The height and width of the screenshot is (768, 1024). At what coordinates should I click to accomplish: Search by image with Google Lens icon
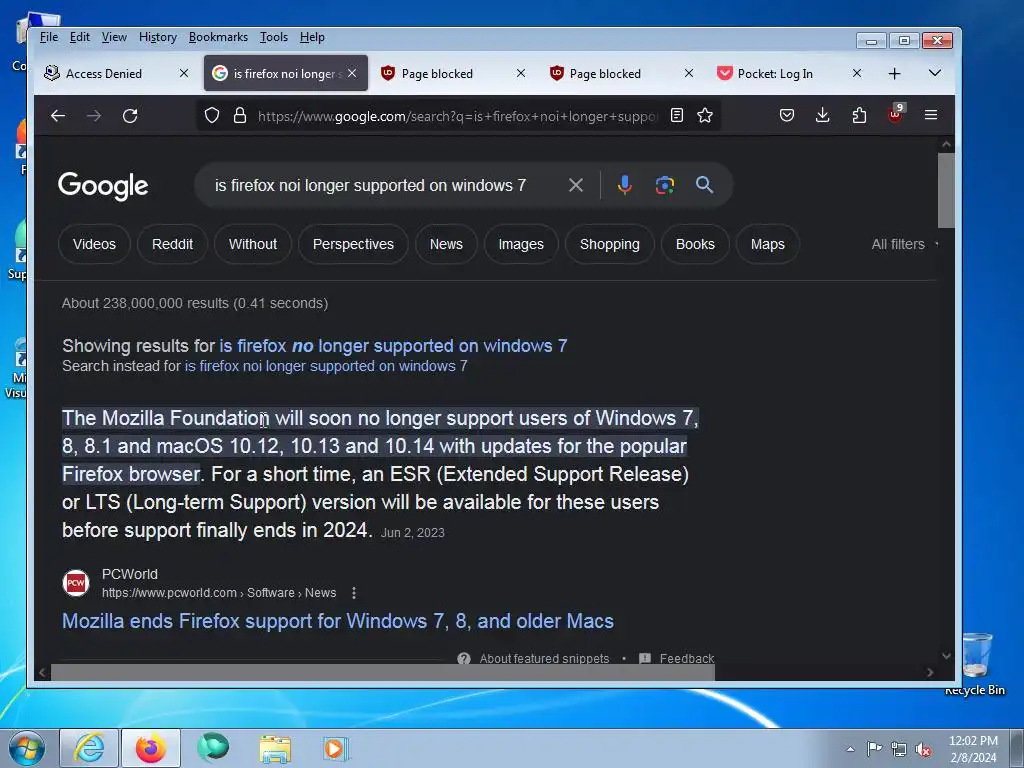point(664,185)
